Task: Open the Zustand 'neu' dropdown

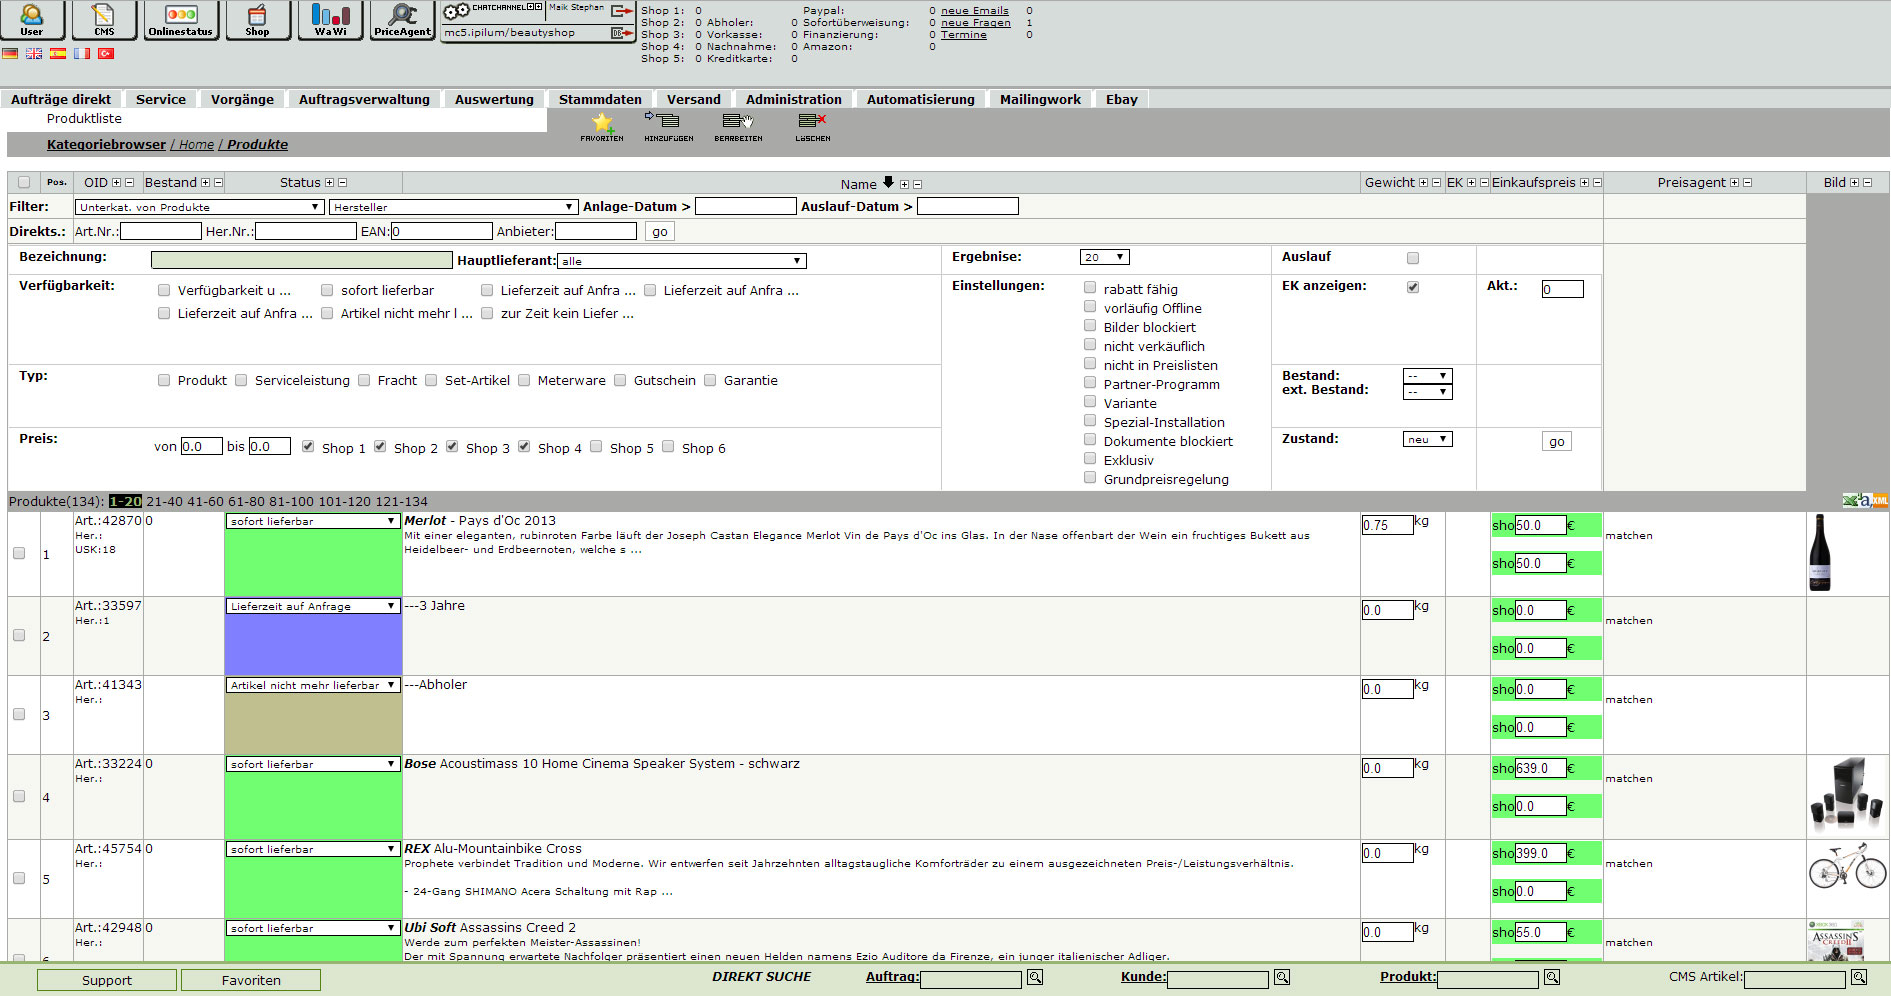Action: tap(1427, 439)
